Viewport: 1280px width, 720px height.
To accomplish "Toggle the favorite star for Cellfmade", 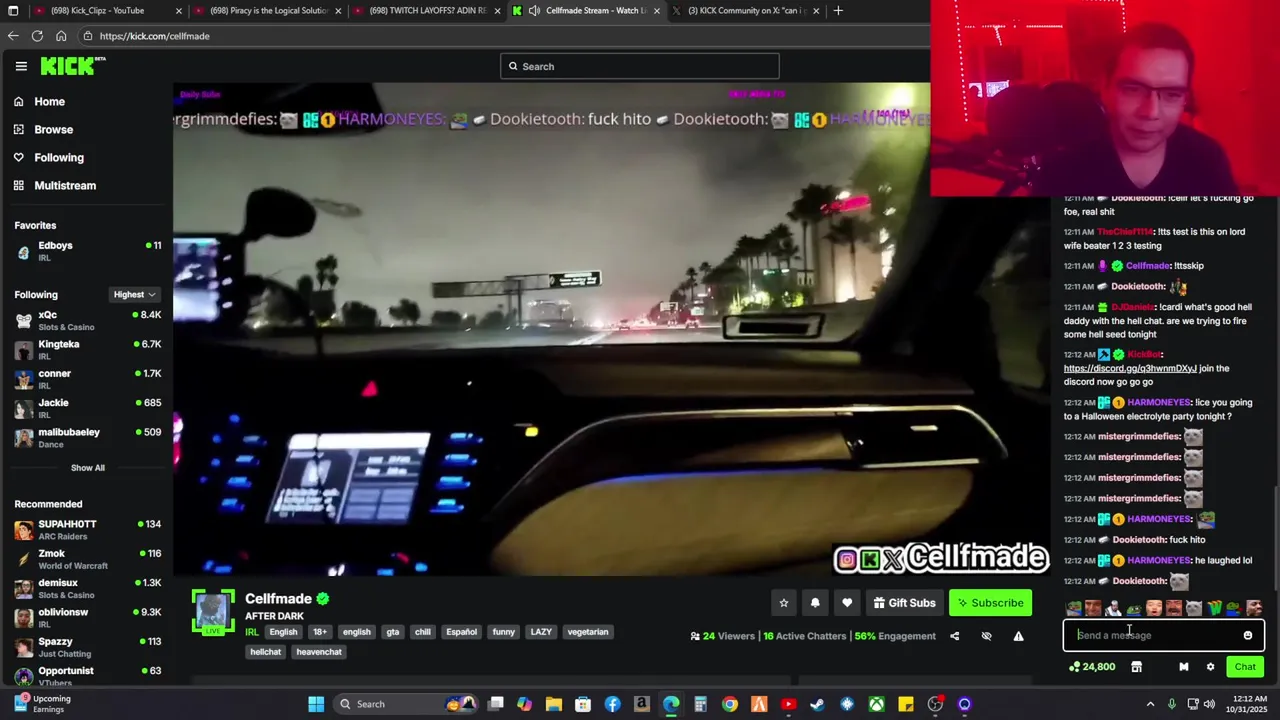I will point(783,603).
